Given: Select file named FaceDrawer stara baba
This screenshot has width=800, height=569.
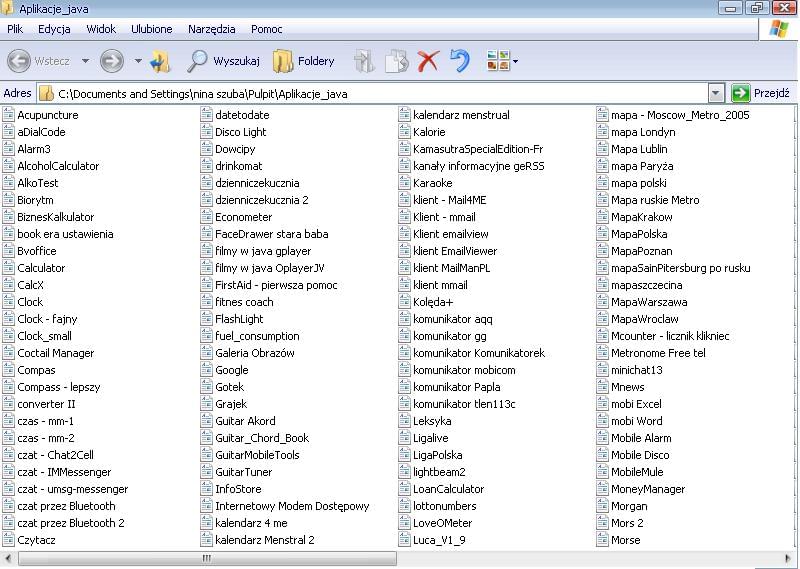Looking at the screenshot, I should [271, 234].
